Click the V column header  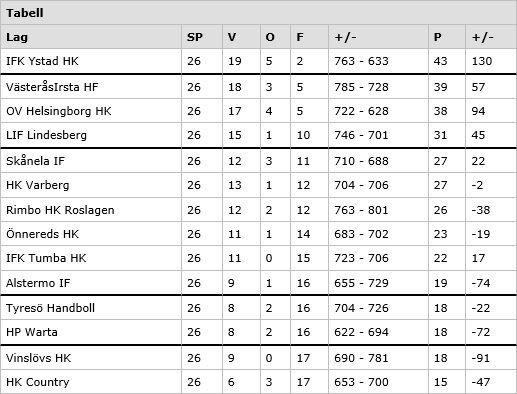[x=232, y=37]
